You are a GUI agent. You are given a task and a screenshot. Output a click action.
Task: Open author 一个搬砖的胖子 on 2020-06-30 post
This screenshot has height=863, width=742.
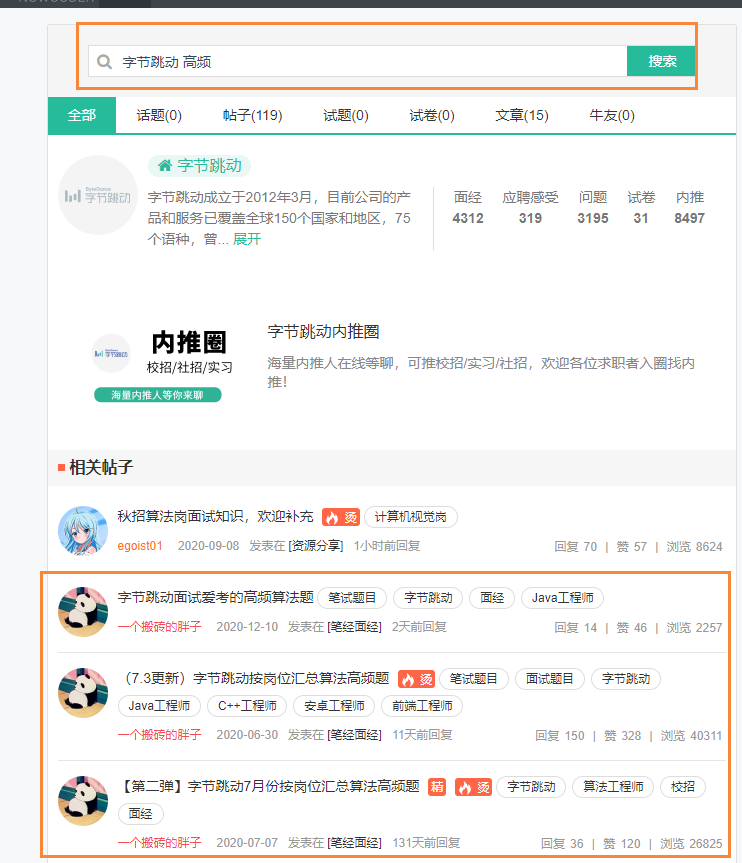click(160, 735)
